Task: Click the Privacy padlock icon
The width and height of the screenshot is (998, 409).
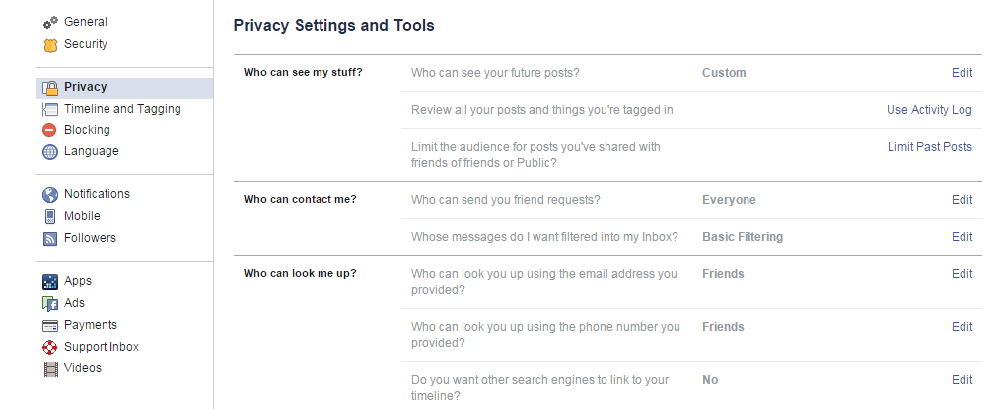Action: point(50,88)
